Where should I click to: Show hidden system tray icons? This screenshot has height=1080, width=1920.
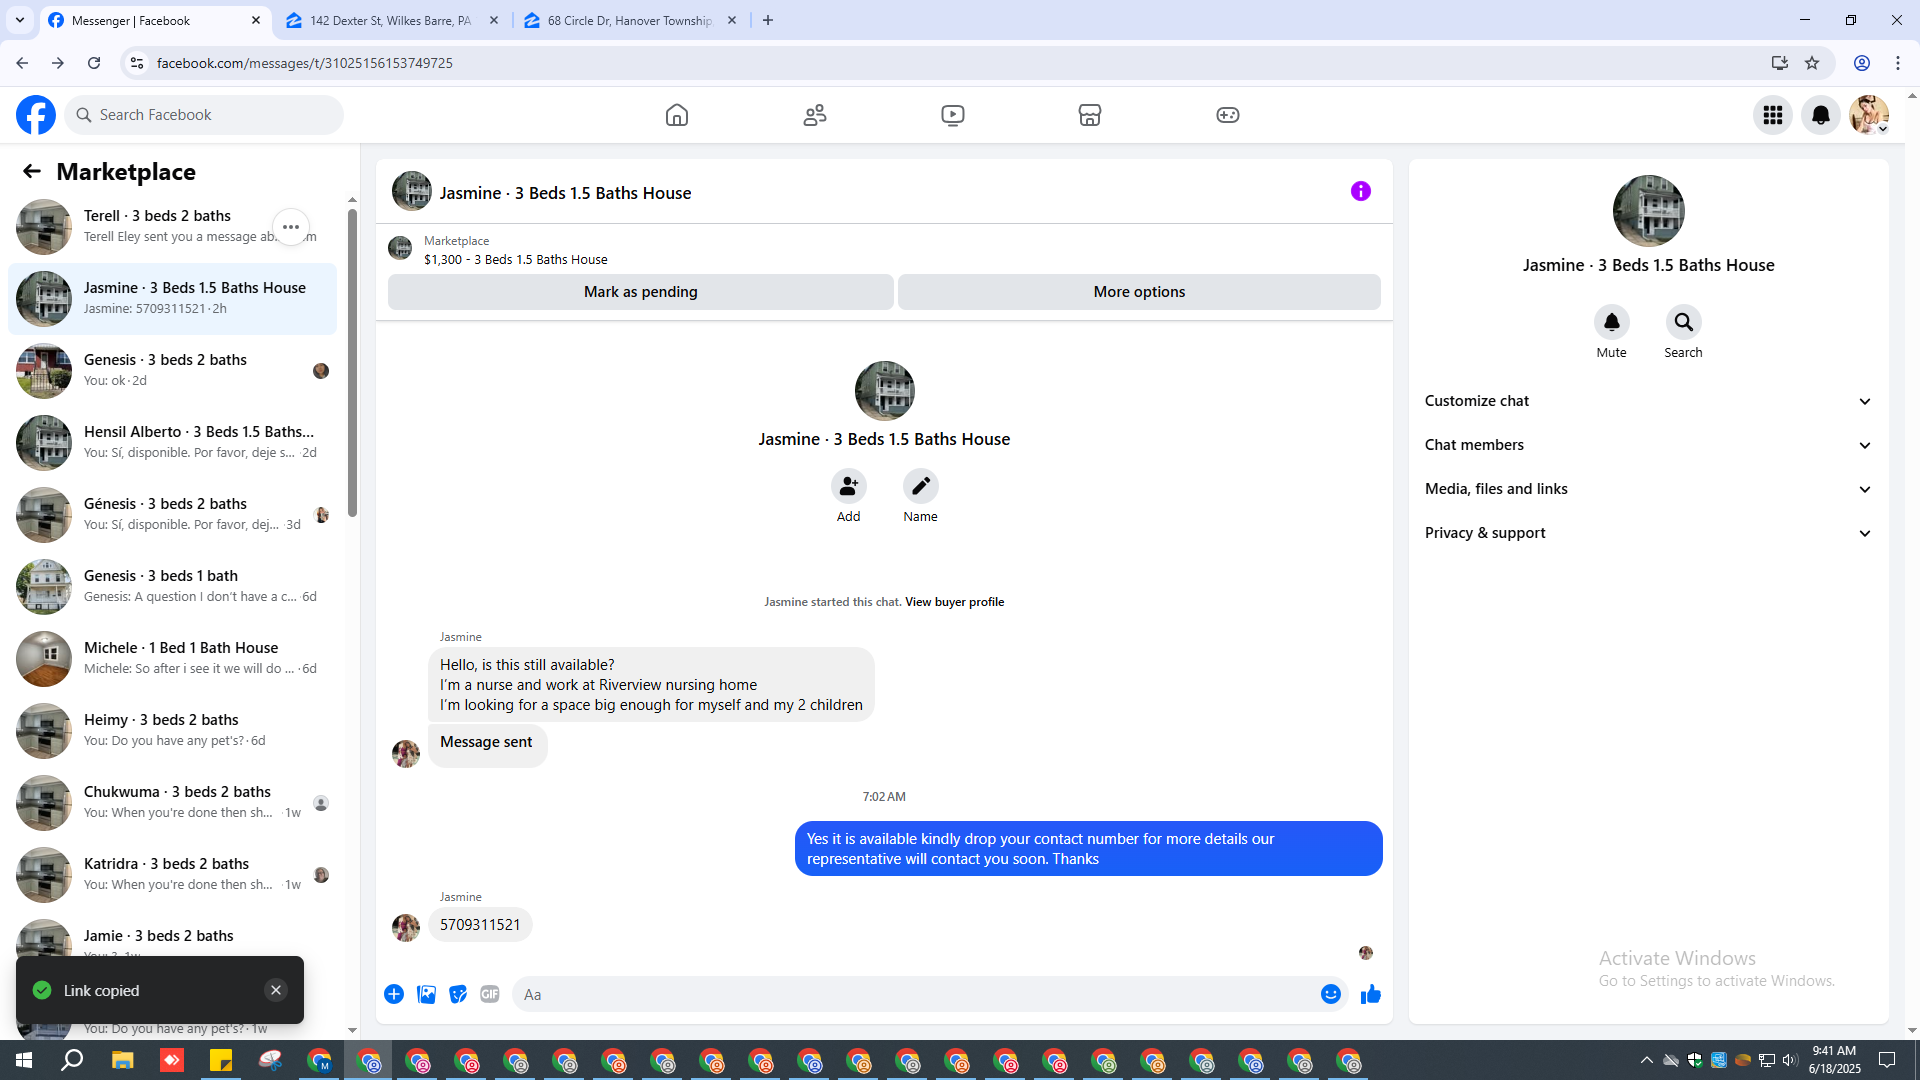pos(1646,1060)
